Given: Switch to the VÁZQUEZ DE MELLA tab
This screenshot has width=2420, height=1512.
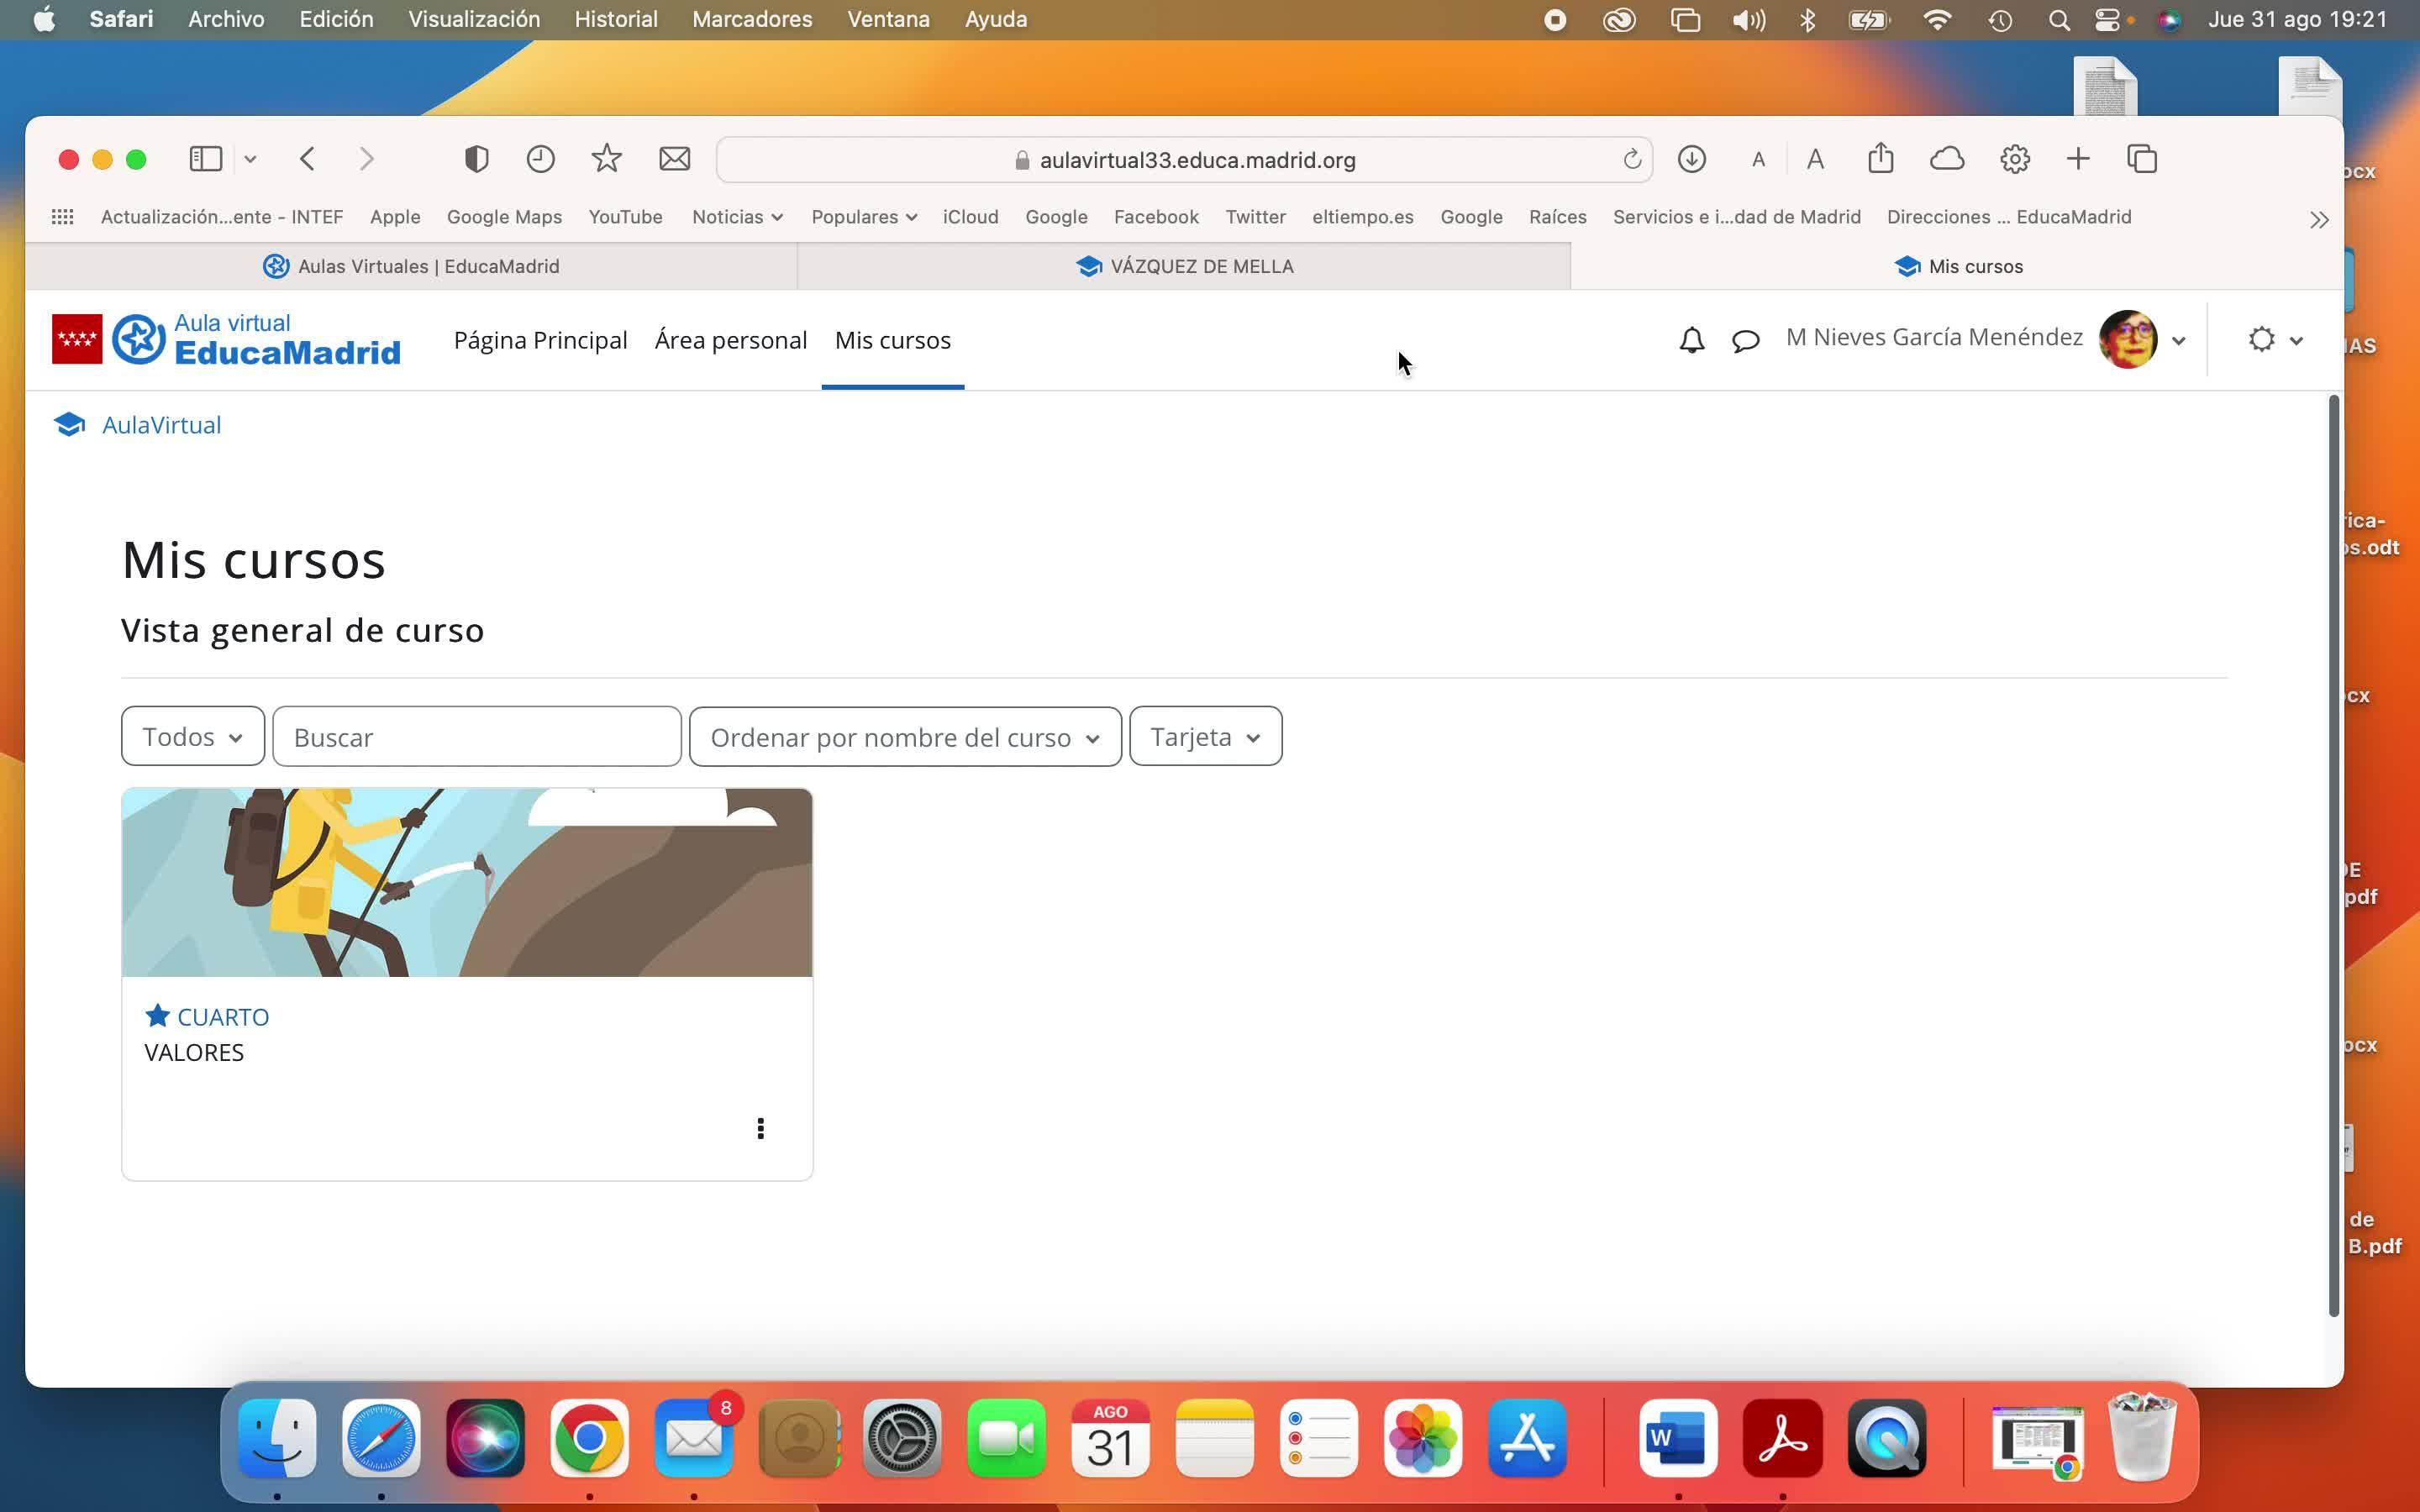Looking at the screenshot, I should [1184, 267].
